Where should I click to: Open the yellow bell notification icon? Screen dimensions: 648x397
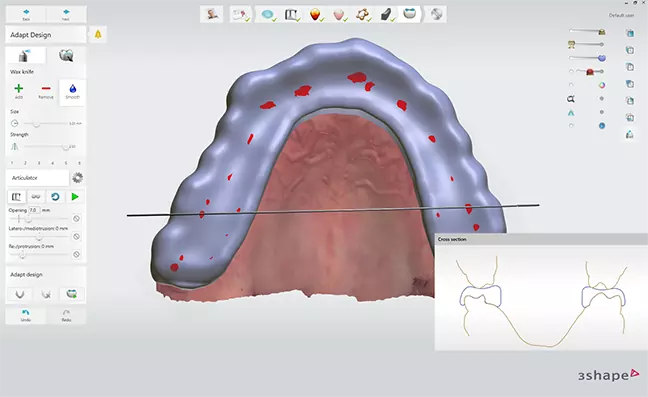[x=98, y=34]
